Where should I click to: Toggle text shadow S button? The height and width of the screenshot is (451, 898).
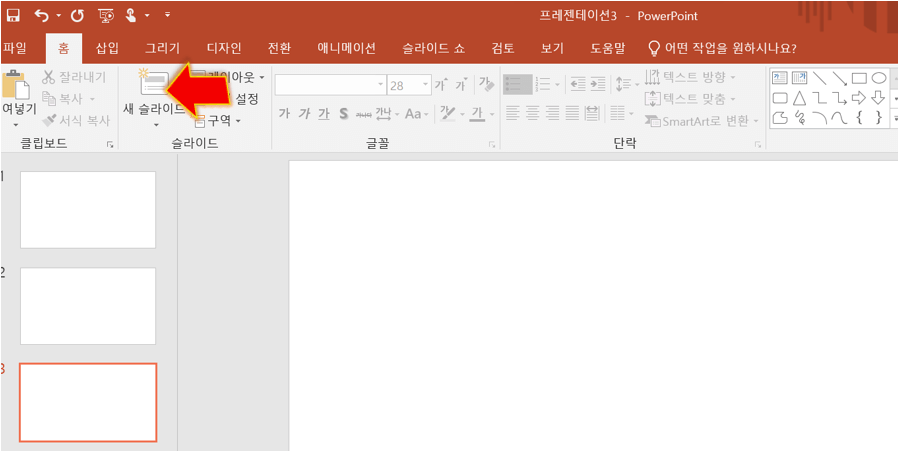(344, 113)
